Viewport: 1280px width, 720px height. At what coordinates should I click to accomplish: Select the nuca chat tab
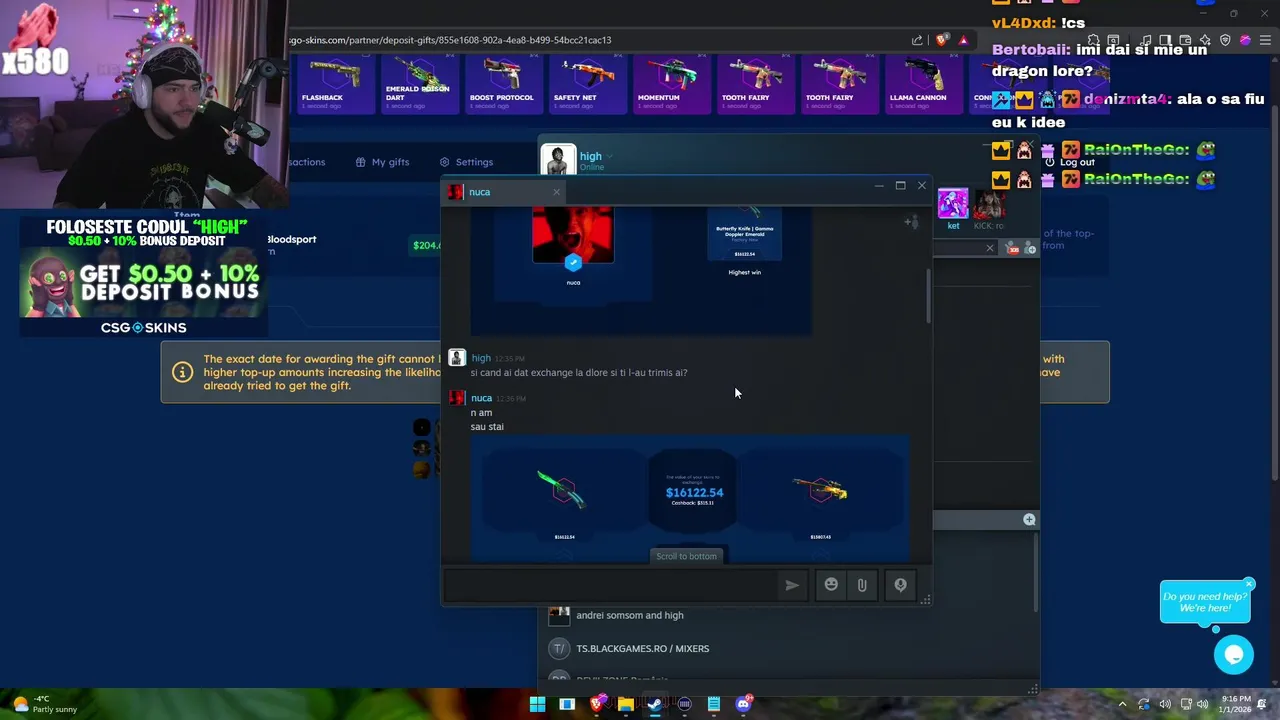click(x=505, y=192)
